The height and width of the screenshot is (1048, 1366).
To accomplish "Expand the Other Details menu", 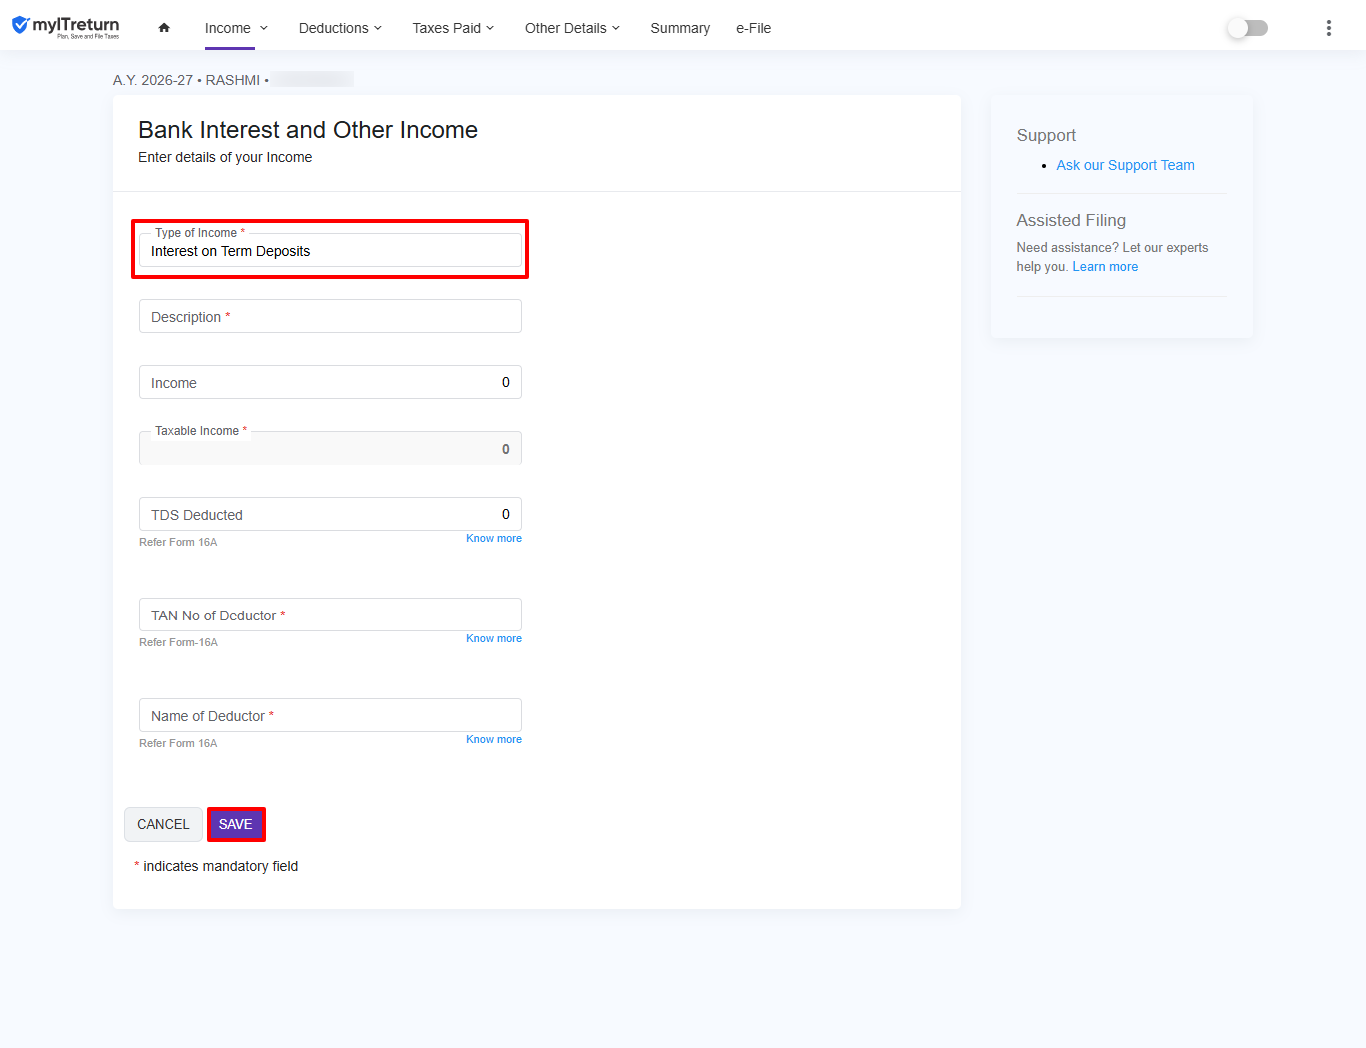I will click(572, 28).
